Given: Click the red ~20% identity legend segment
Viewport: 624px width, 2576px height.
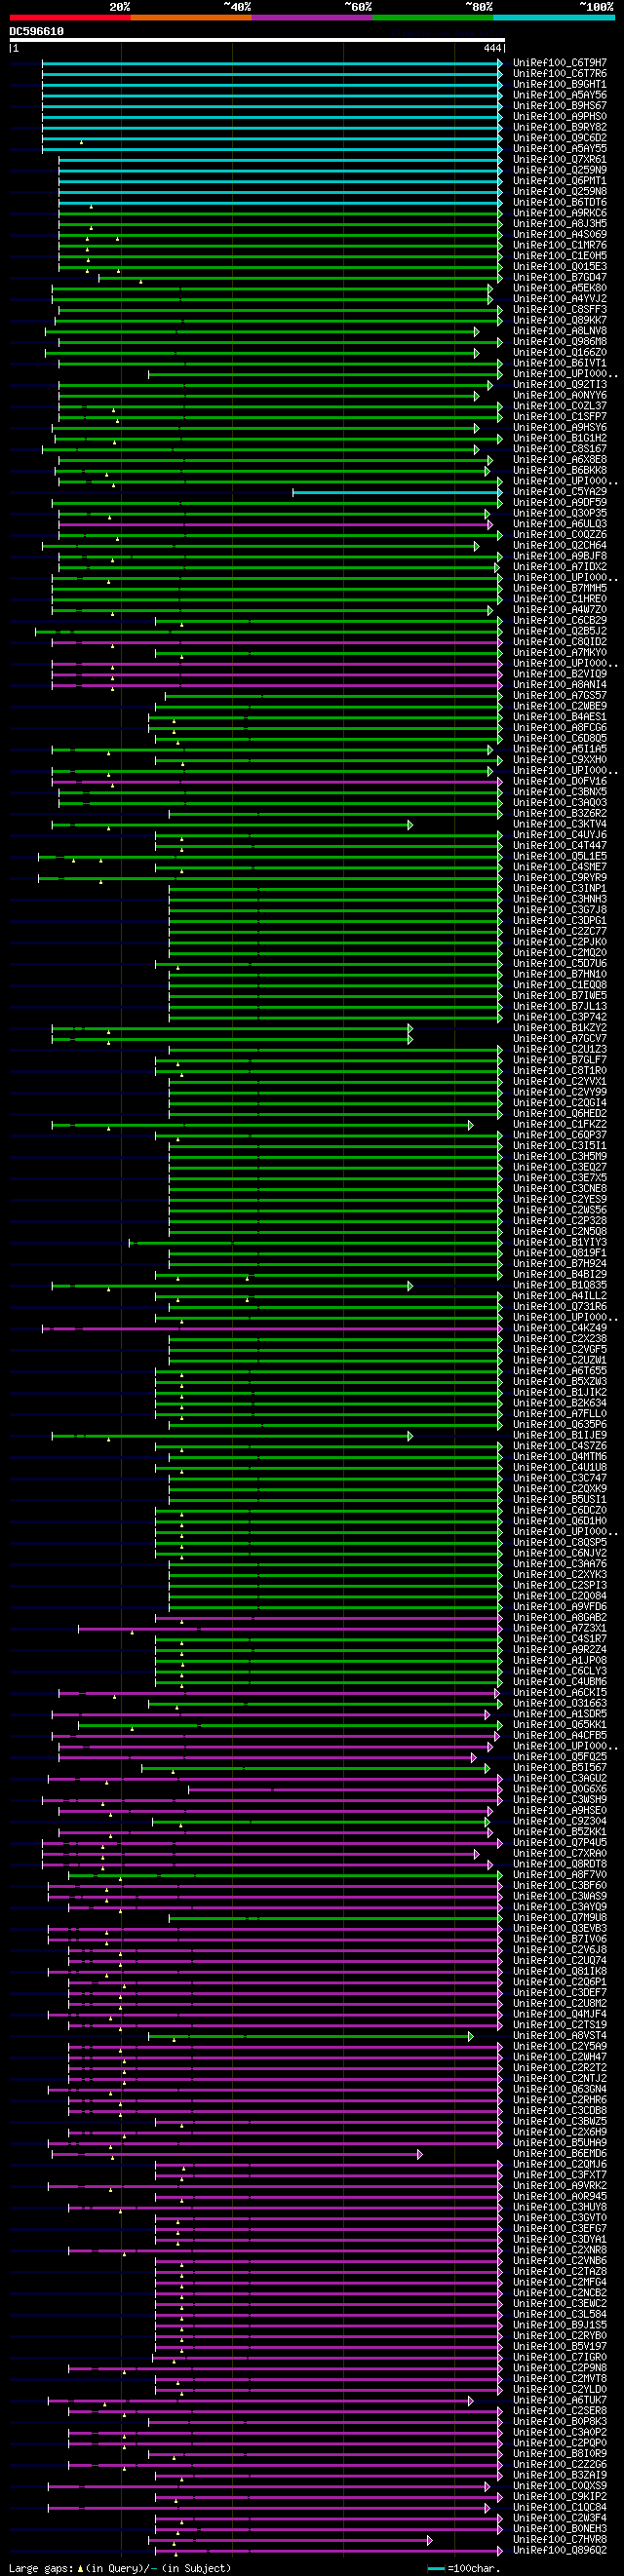Looking at the screenshot, I should (x=70, y=17).
